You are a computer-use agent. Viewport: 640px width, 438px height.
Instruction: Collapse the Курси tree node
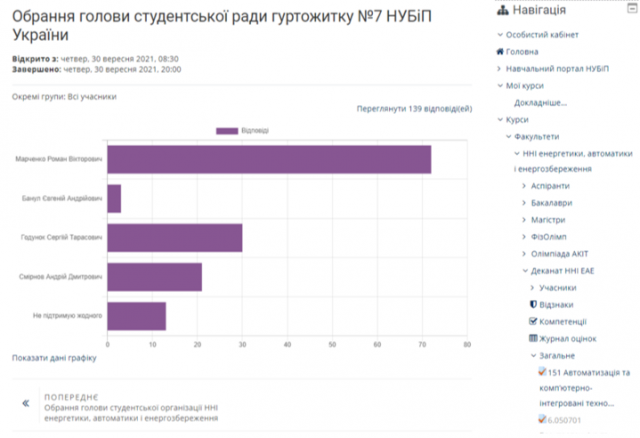coord(500,120)
